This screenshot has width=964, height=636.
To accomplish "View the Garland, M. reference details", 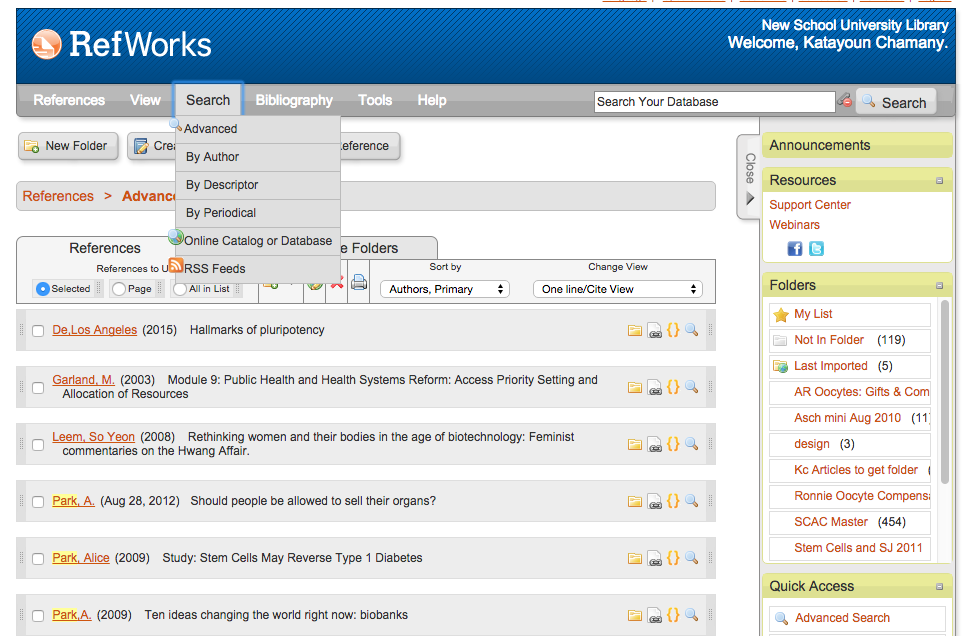I will 692,387.
